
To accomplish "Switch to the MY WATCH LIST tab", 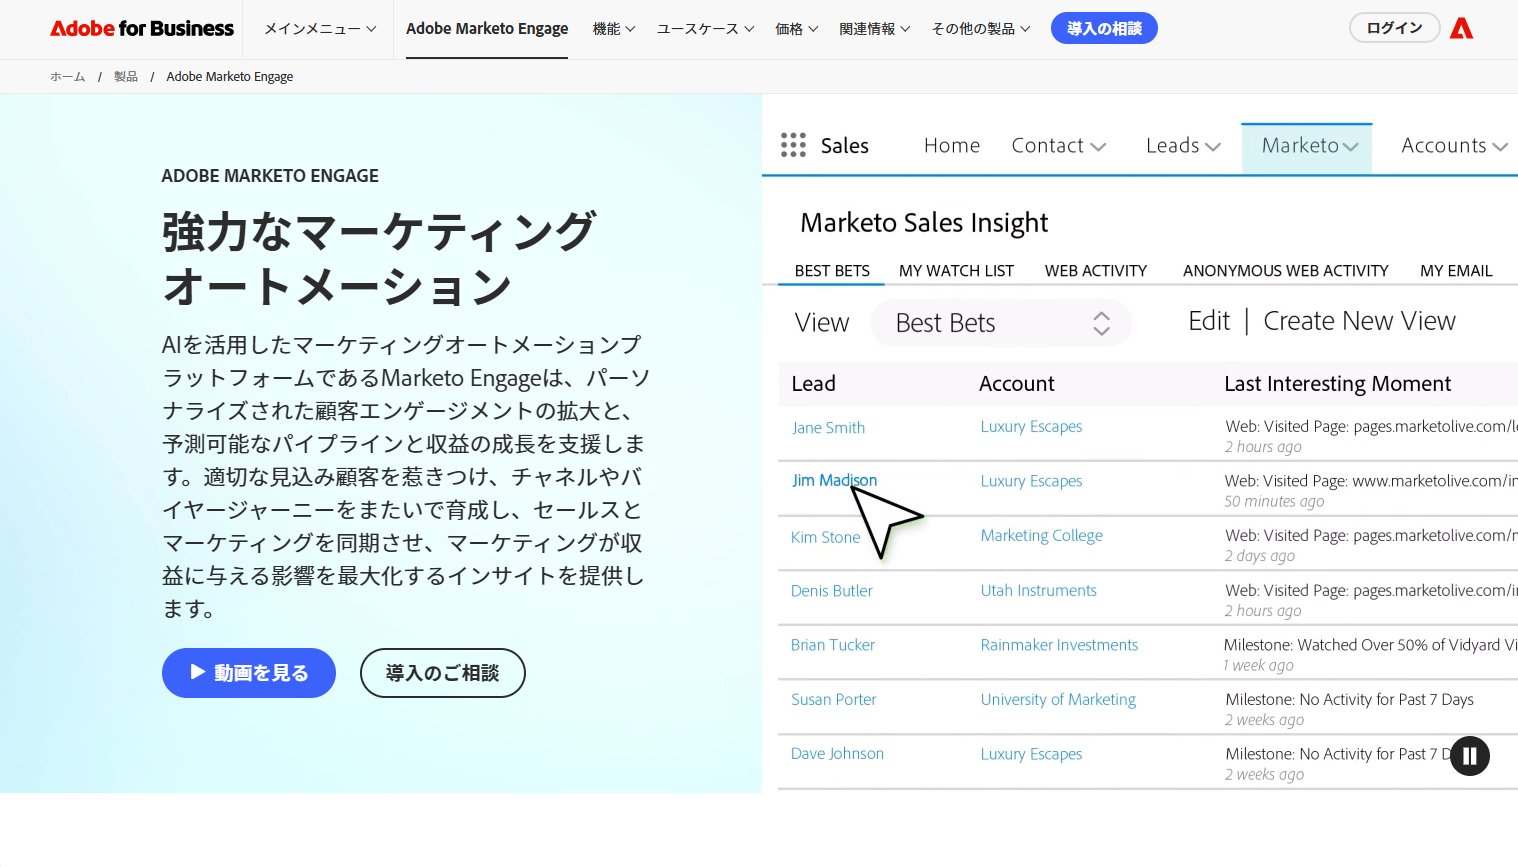I will point(956,271).
